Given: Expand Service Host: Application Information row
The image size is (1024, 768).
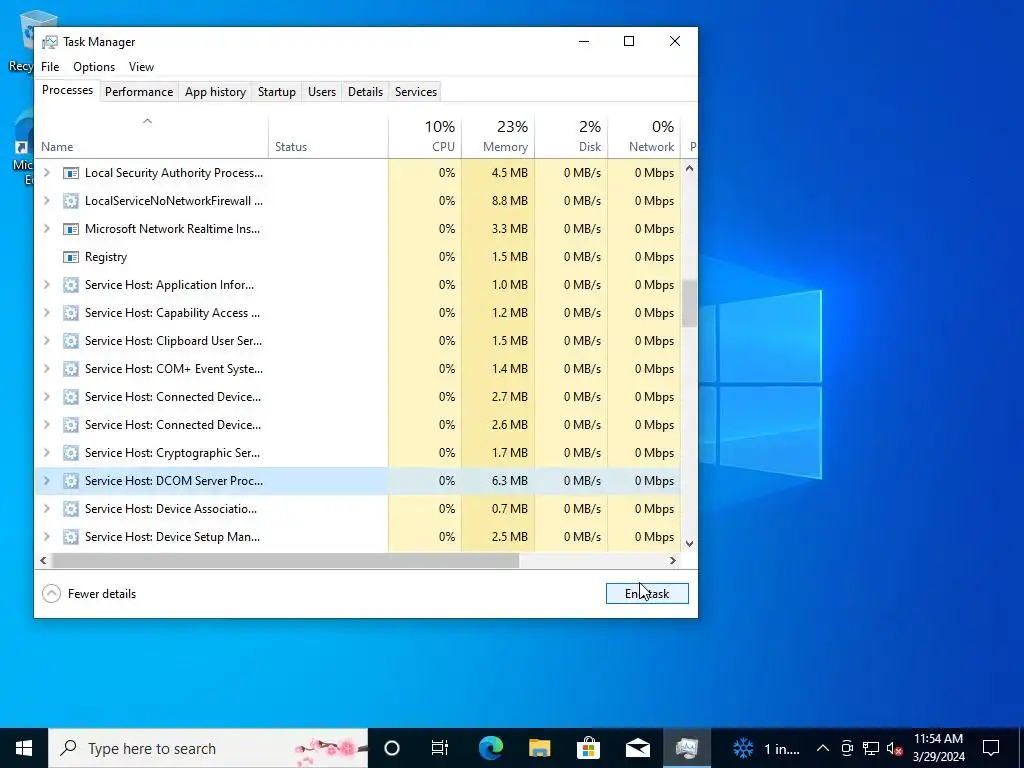Looking at the screenshot, I should coord(46,285).
